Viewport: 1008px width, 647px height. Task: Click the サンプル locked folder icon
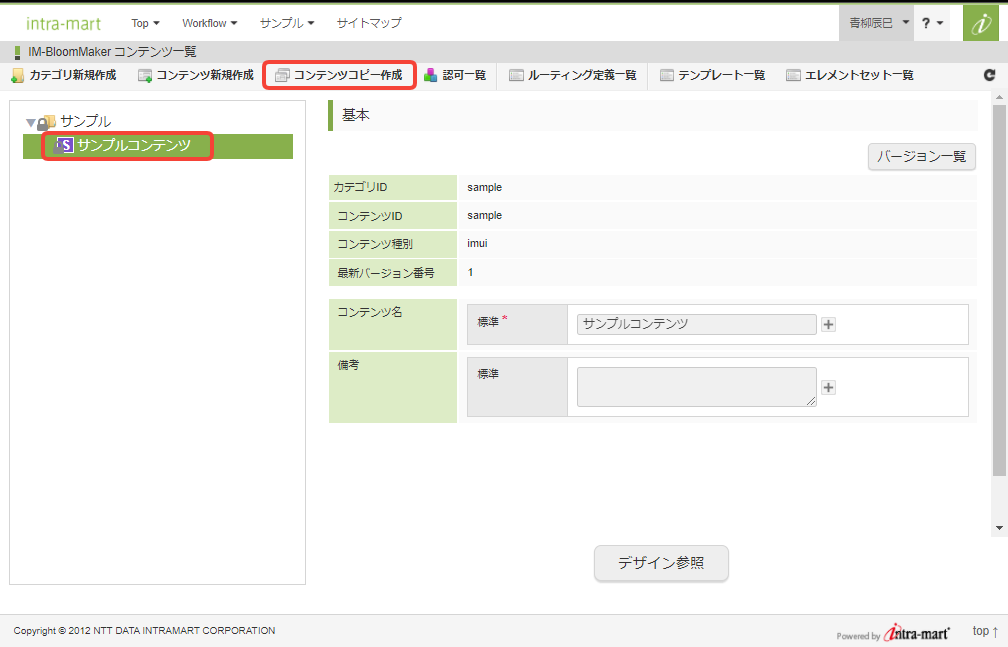point(46,122)
